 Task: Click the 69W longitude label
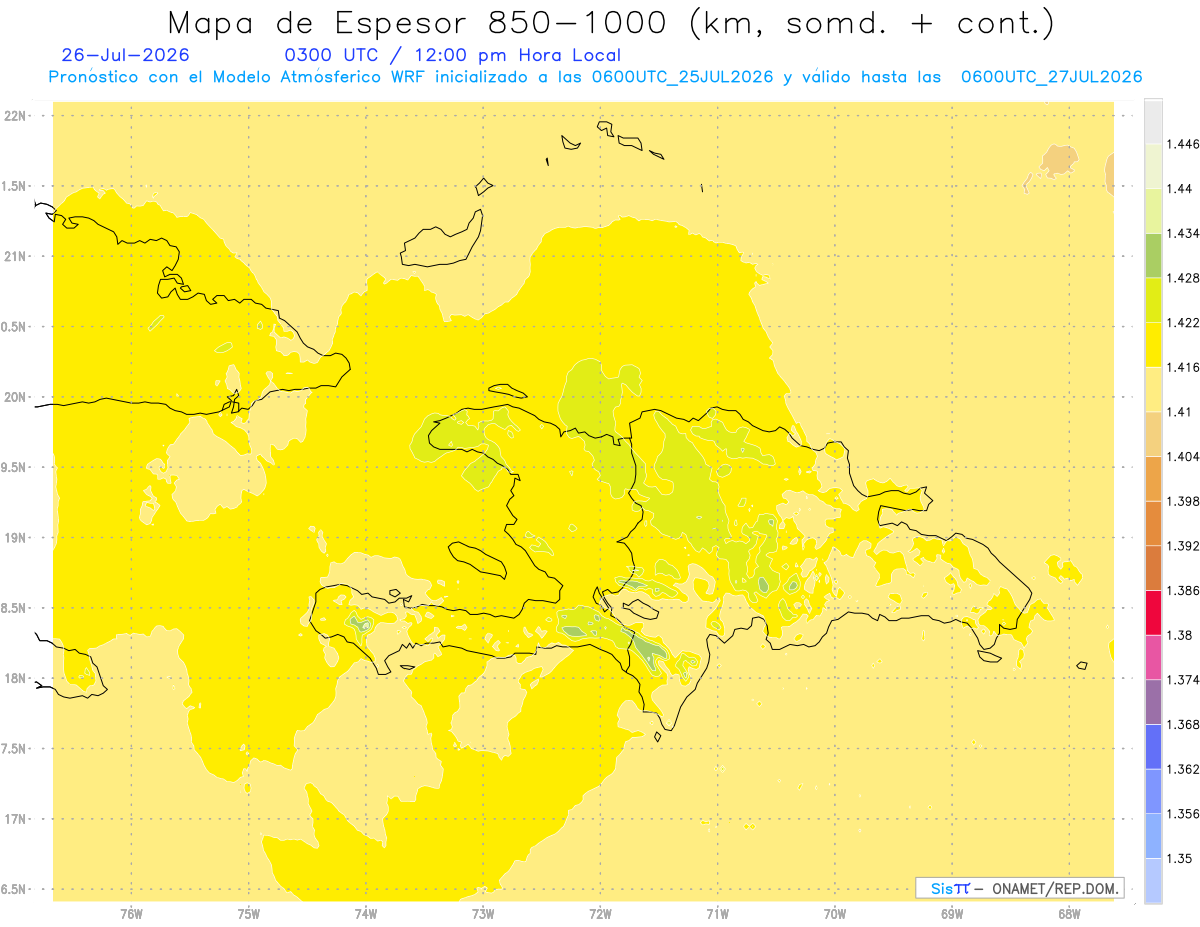pos(952,914)
